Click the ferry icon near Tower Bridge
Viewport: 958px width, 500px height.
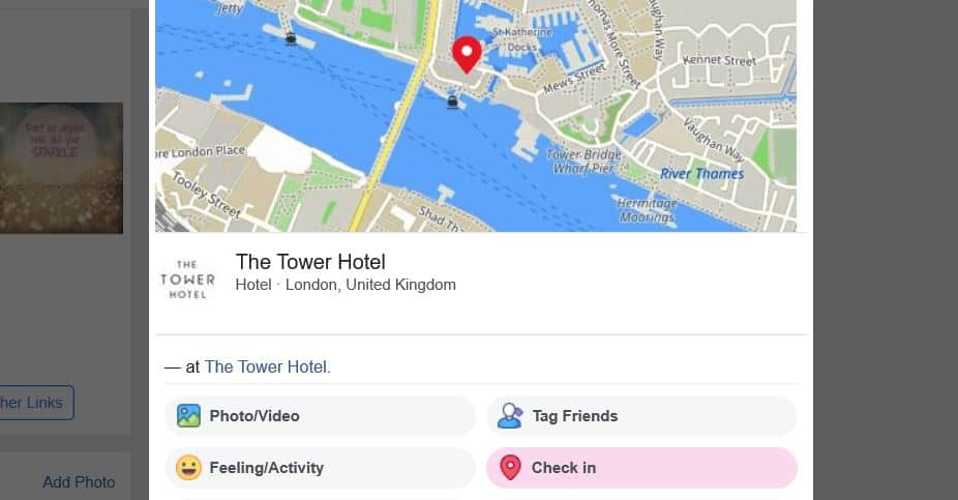coord(452,101)
